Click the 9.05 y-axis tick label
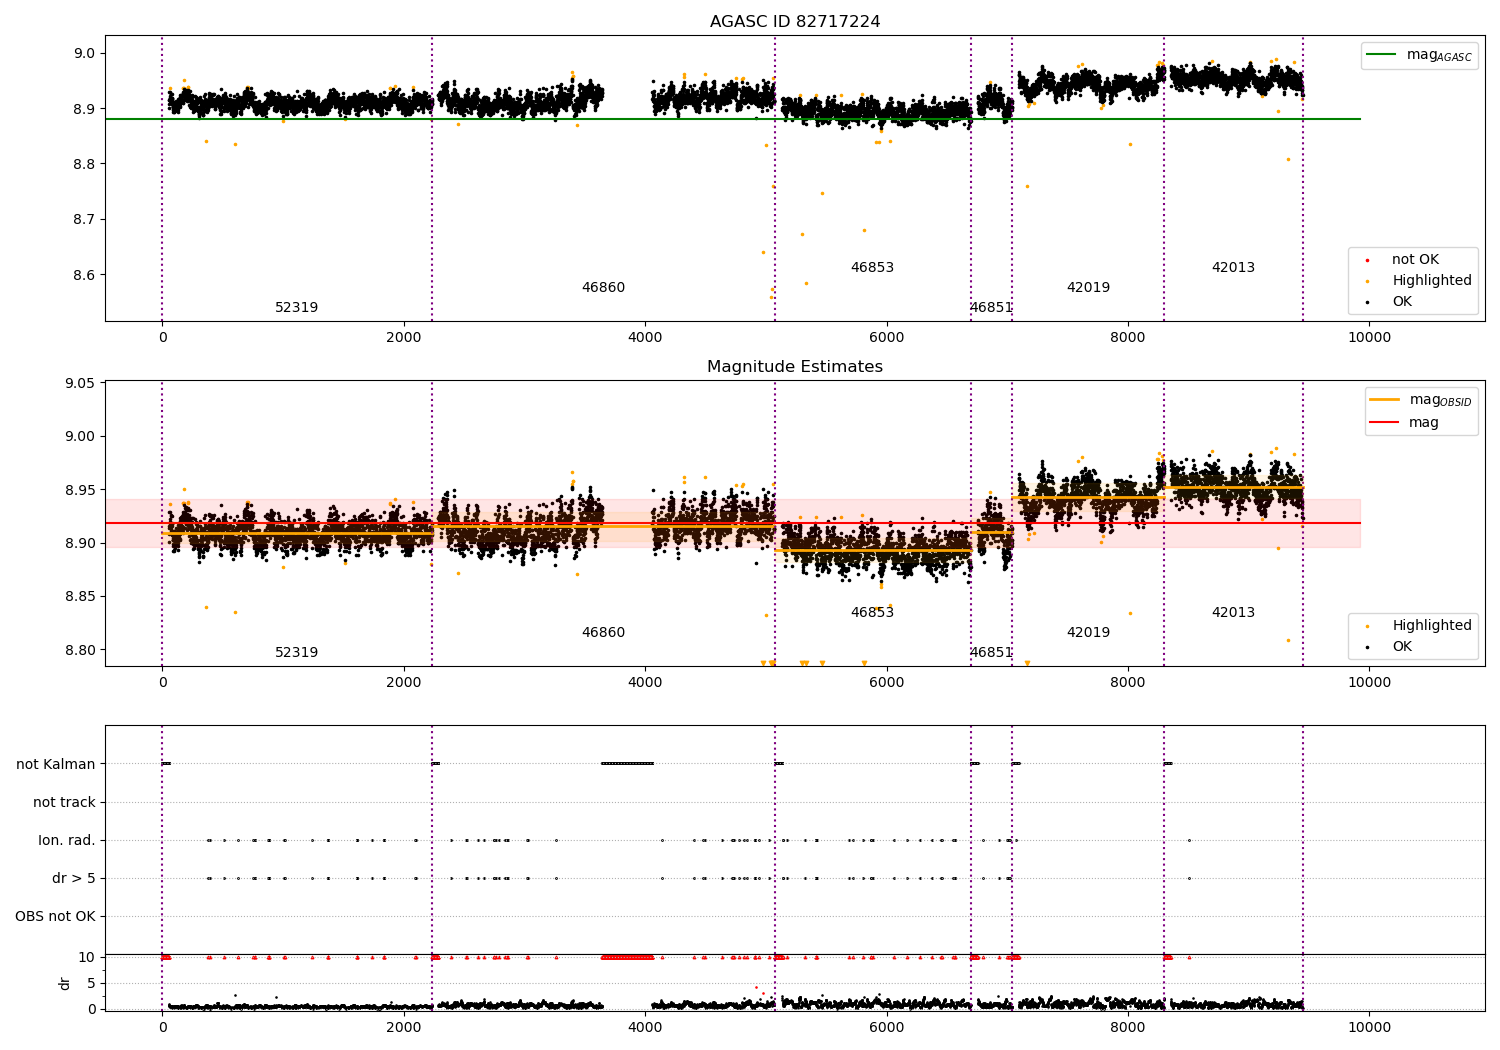Viewport: 1500px width, 1050px height. (x=81, y=383)
